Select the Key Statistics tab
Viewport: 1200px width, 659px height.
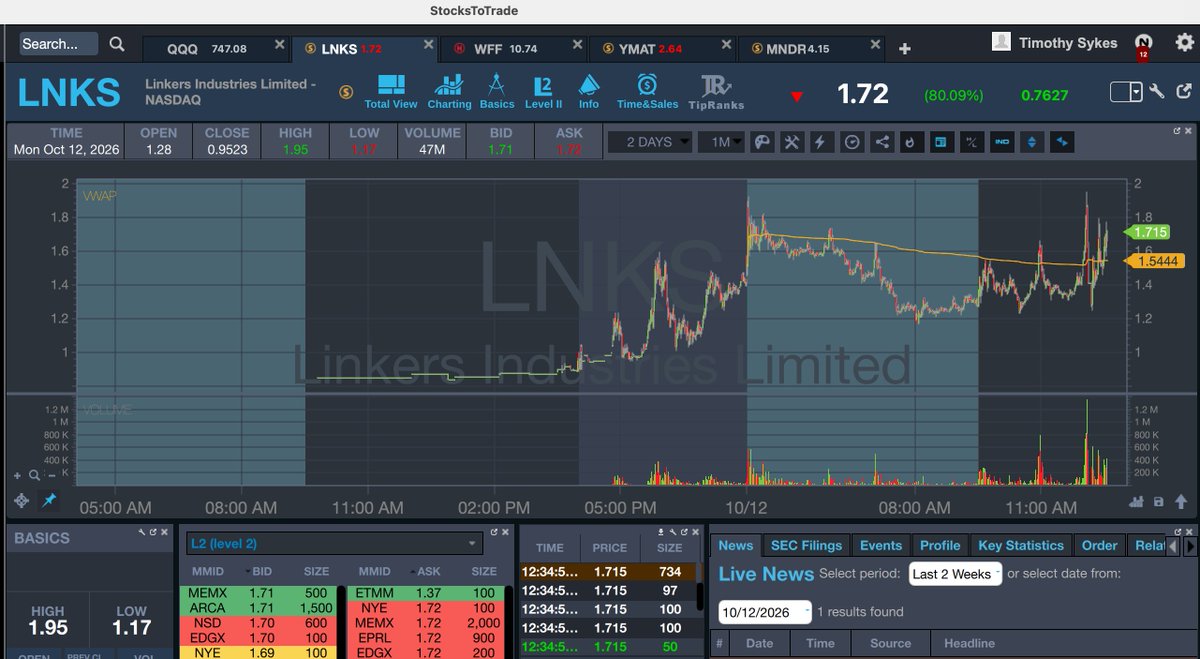point(1021,545)
